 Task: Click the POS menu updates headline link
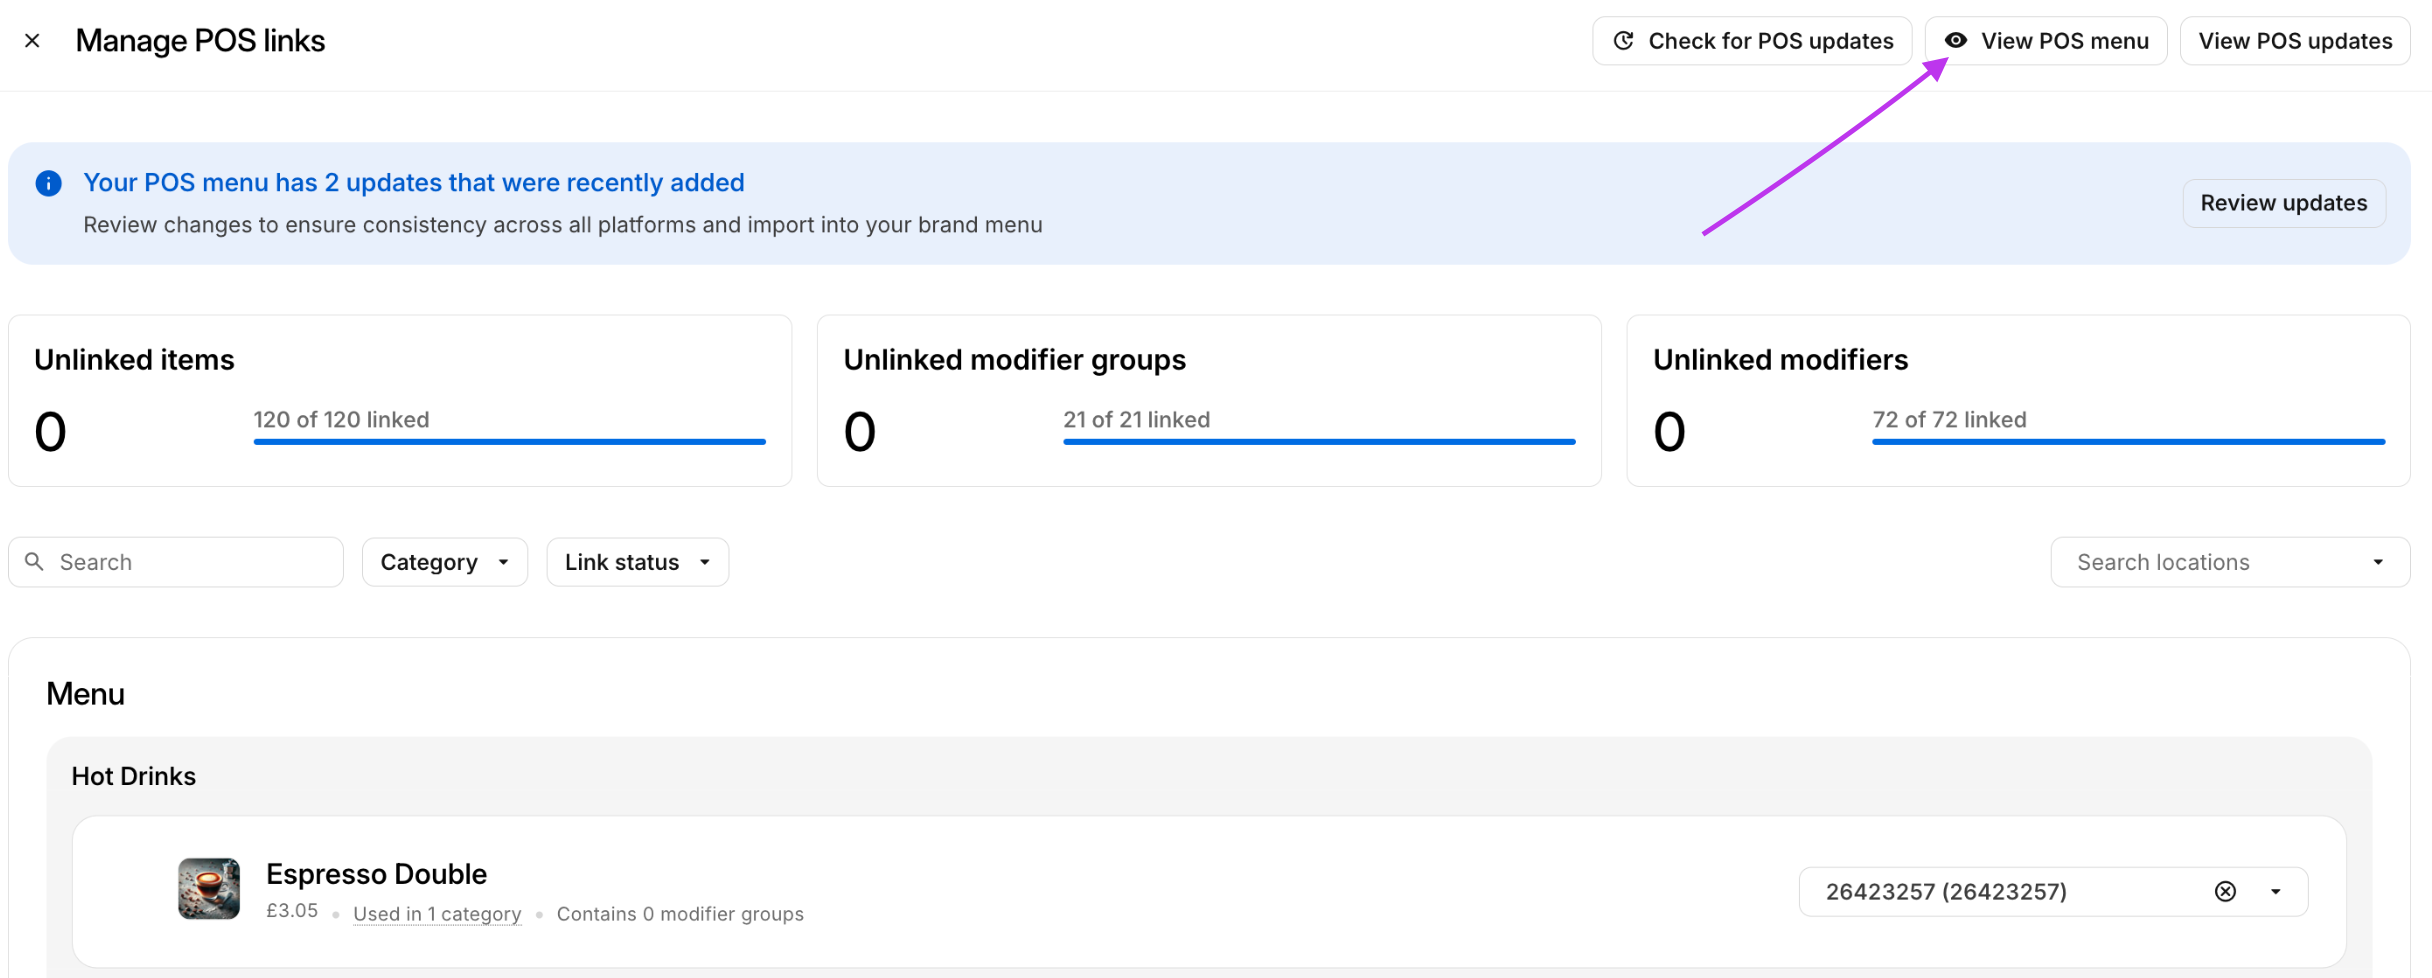point(414,182)
